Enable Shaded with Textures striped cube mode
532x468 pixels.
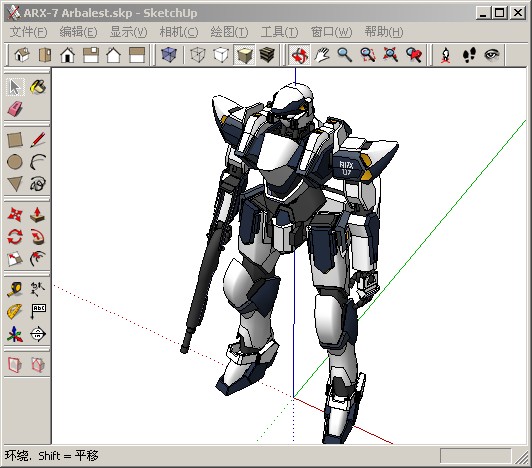click(x=267, y=54)
